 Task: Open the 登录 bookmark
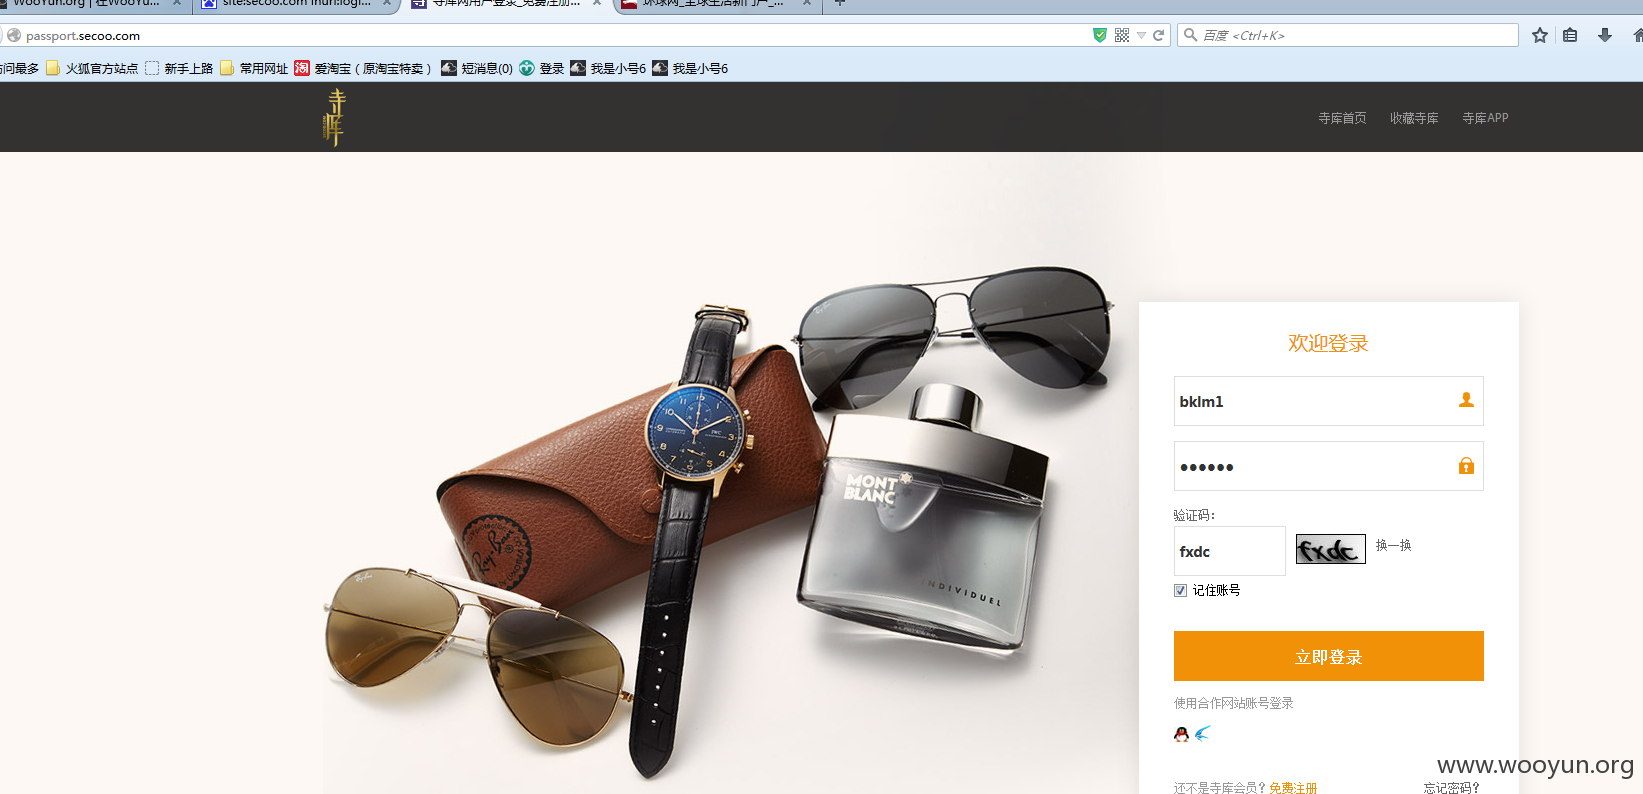(x=542, y=68)
